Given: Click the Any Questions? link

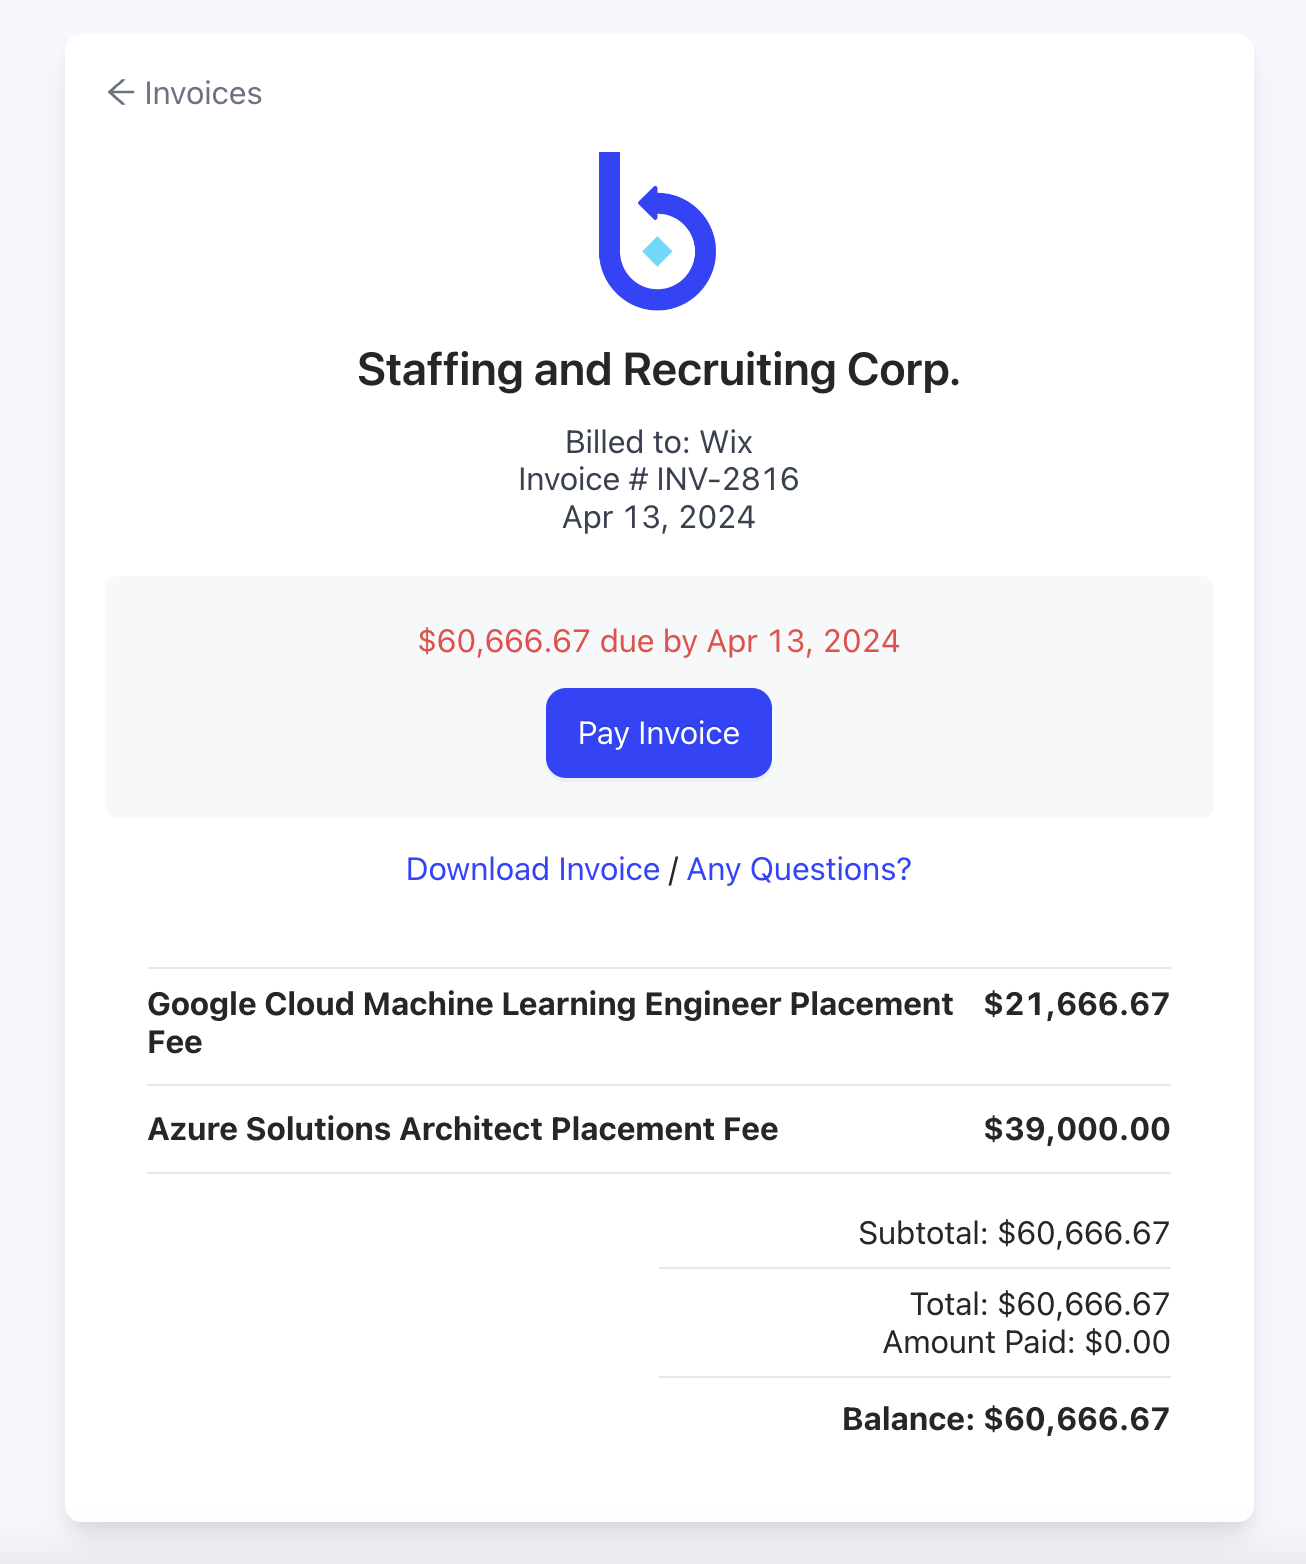Looking at the screenshot, I should pyautogui.click(x=798, y=869).
